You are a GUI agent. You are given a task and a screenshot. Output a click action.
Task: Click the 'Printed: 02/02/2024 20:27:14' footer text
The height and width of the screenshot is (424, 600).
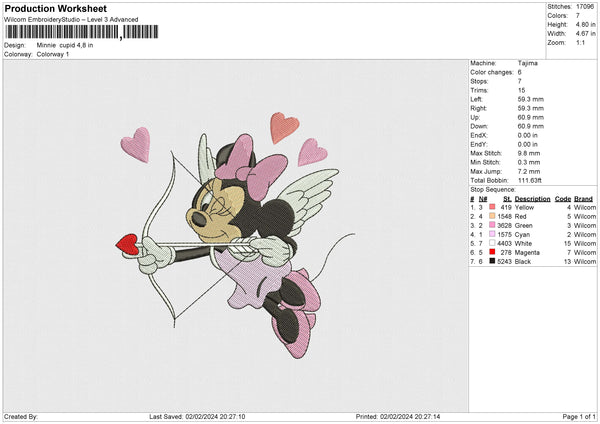[x=398, y=416]
